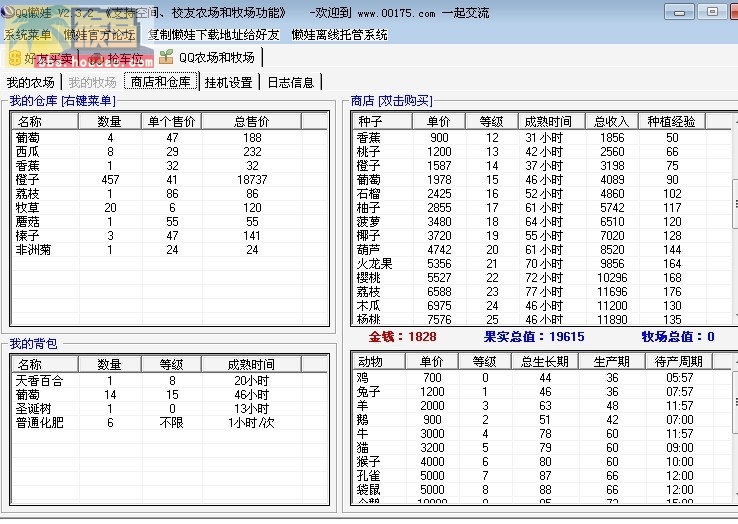Click the 牧场总值：0 value text
Image resolution: width=738 pixels, height=524 pixels.
[678, 337]
